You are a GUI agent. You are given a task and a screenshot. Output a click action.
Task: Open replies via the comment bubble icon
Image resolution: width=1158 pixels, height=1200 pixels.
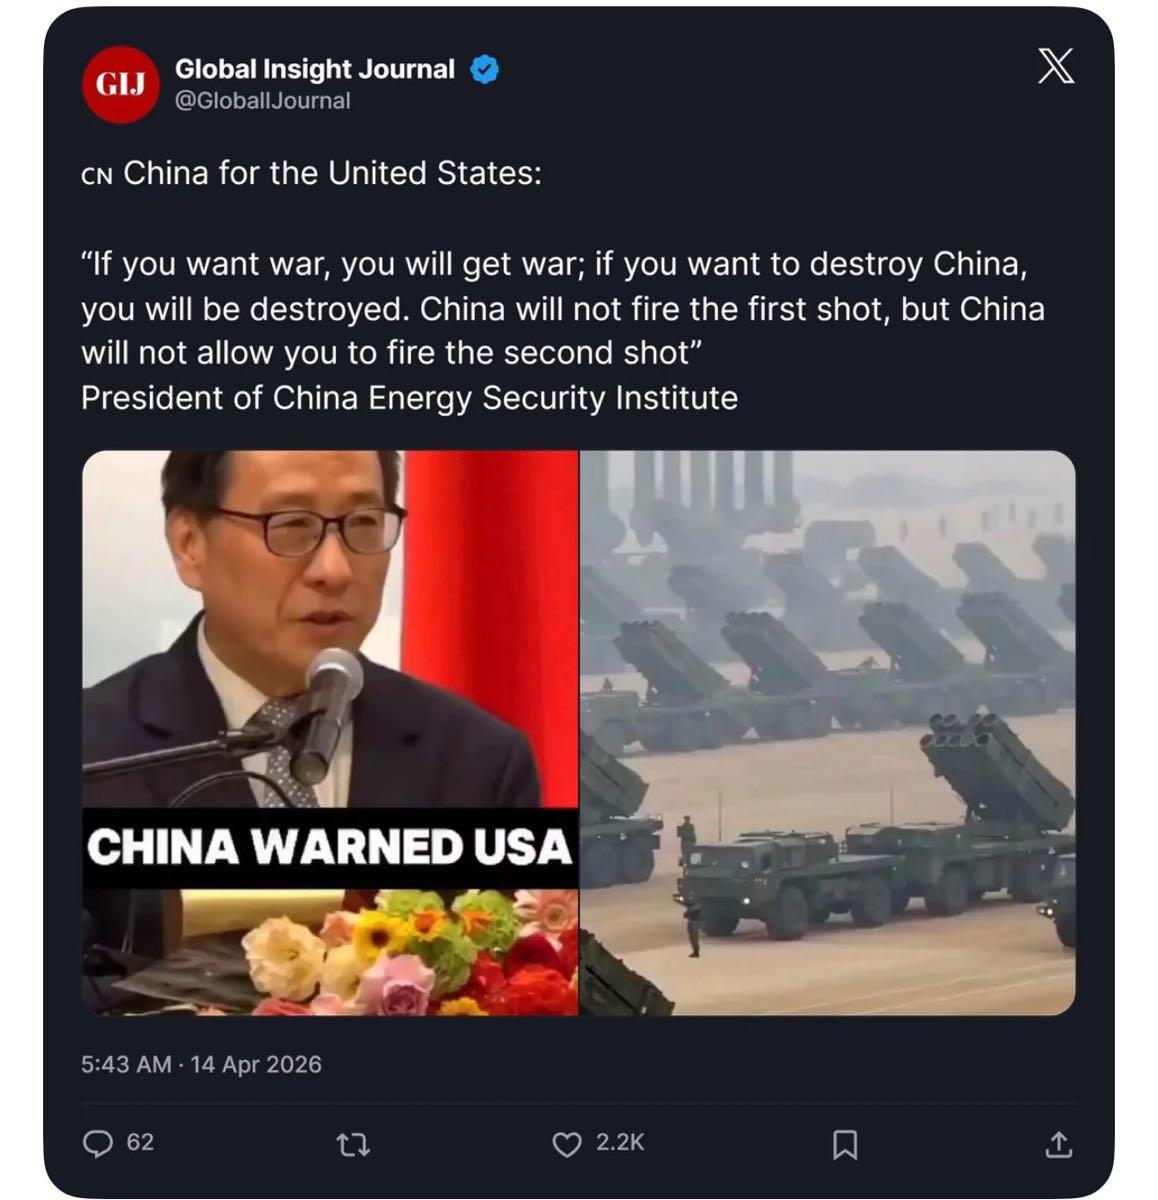(97, 1143)
